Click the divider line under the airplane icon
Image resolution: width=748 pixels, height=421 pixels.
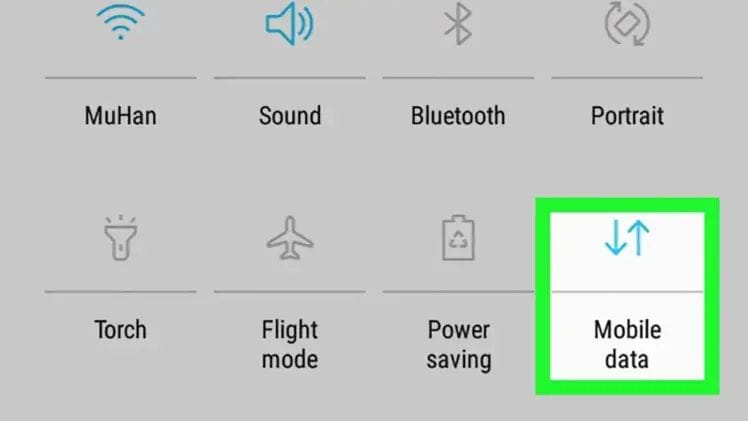290,291
